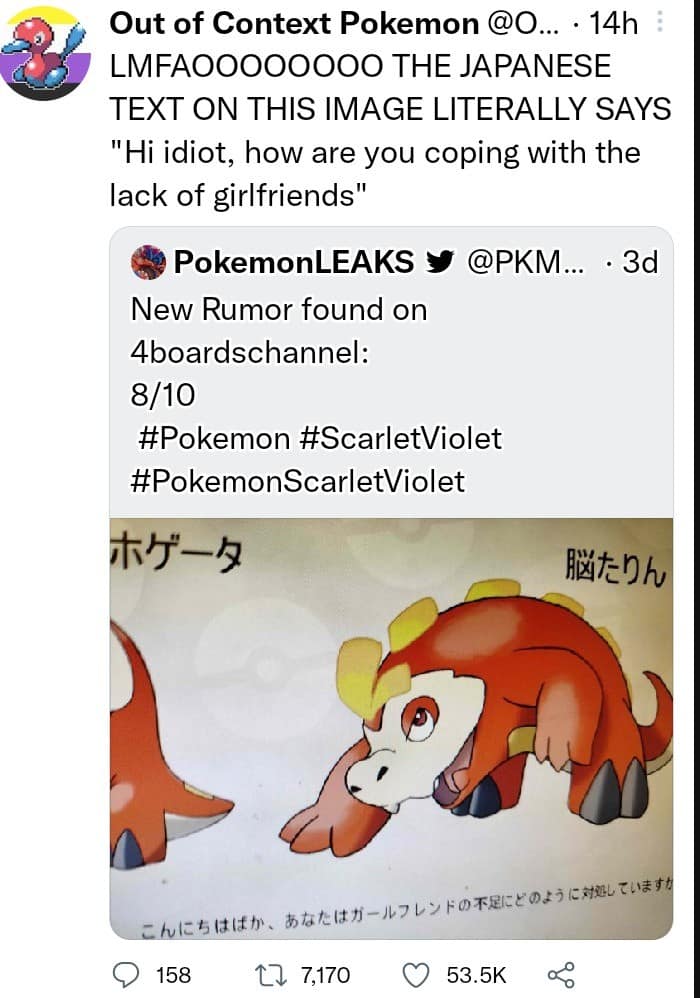Open the quoted tweet's 3d timestamp

pyautogui.click(x=640, y=263)
